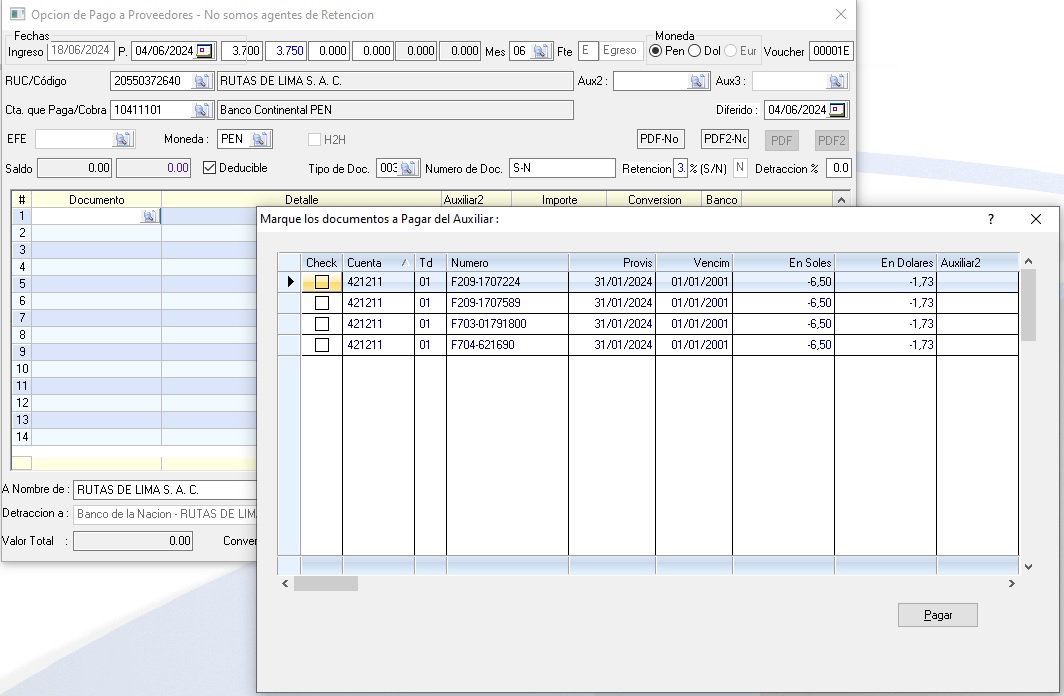Click row number 5 in payment grid
Image resolution: width=1064 pixels, height=696 pixels.
click(22, 284)
